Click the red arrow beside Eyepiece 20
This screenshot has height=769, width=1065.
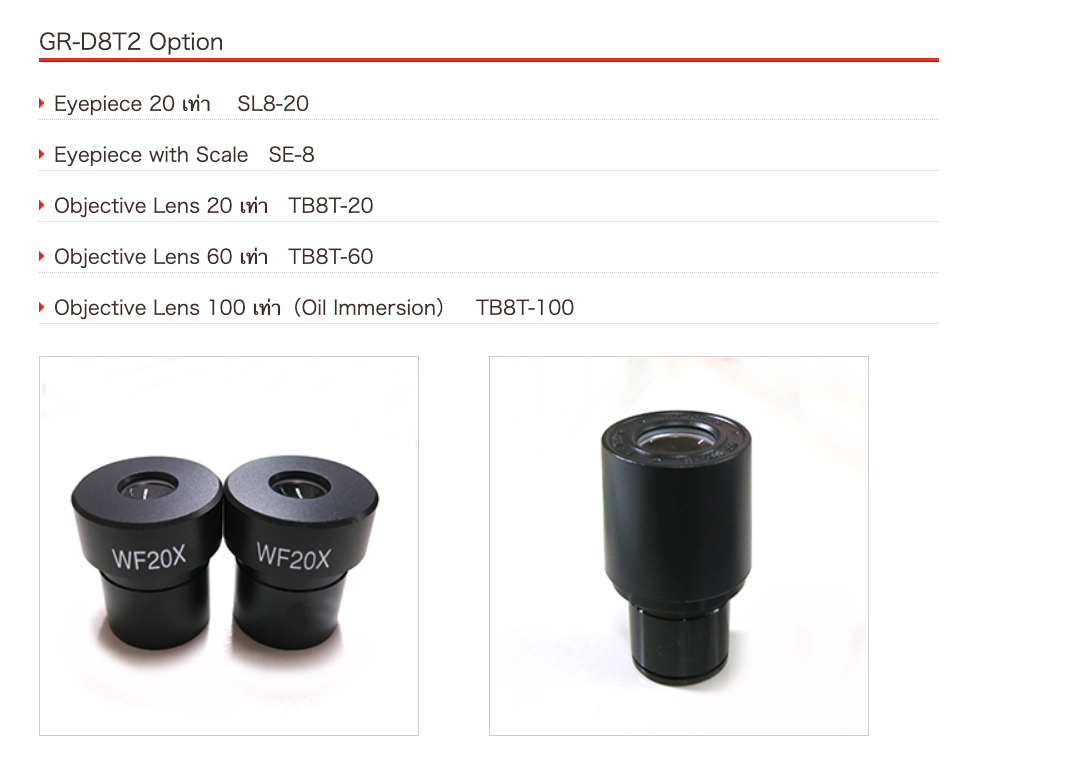pos(41,103)
